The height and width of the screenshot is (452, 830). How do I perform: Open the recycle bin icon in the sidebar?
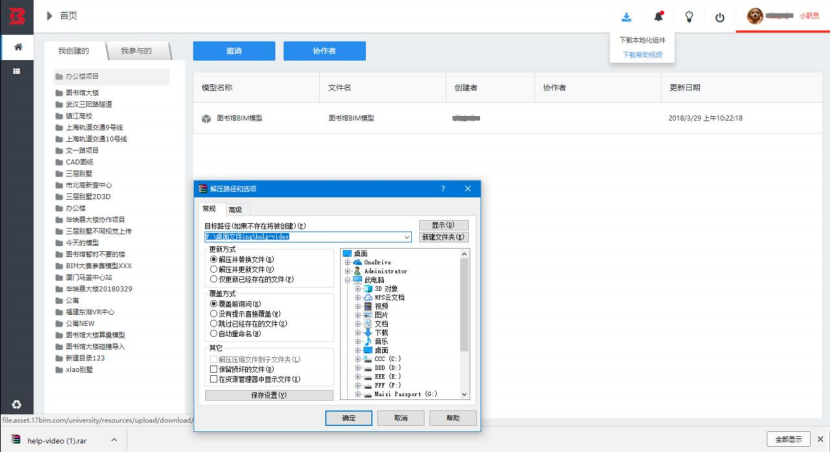[x=17, y=405]
